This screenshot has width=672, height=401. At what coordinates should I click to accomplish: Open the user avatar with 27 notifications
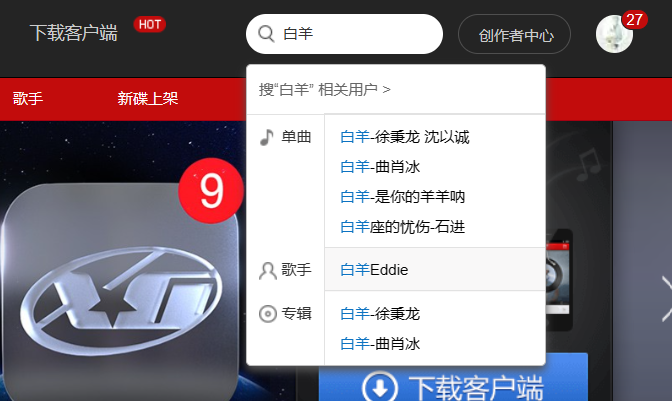click(614, 34)
